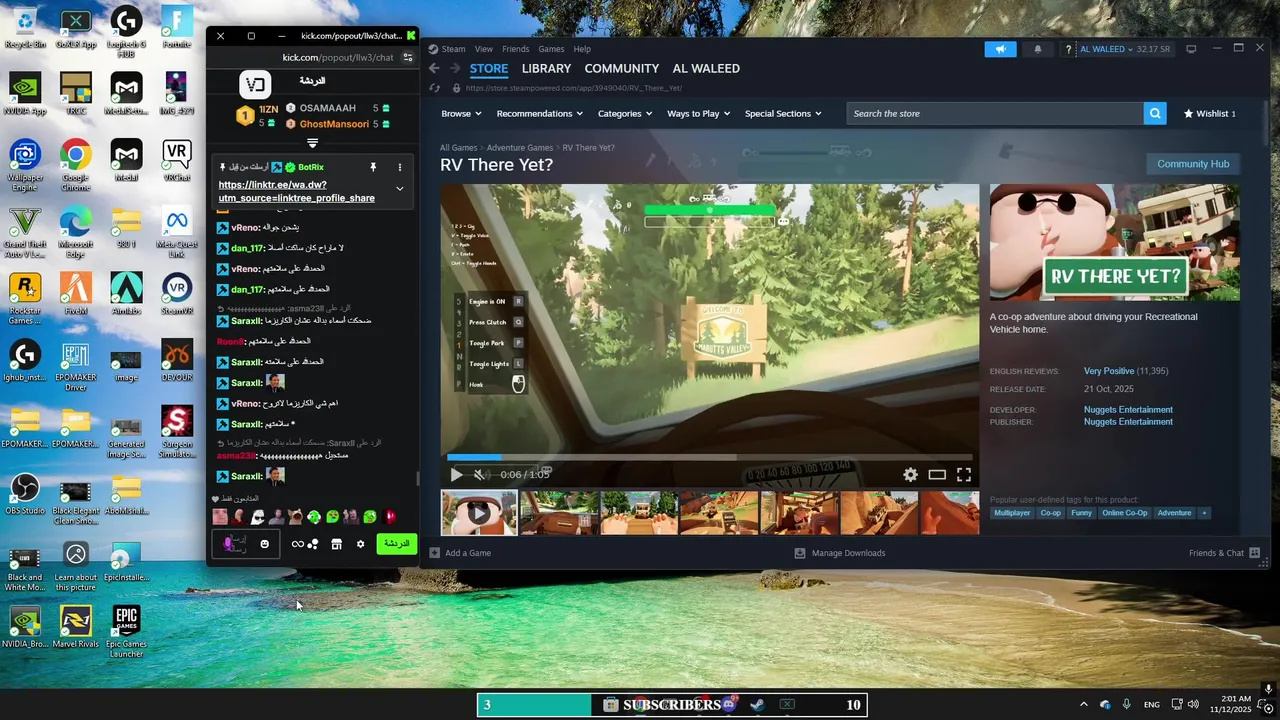Click the infinity icon in Kick chat
Image resolution: width=1280 pixels, height=720 pixels.
(297, 544)
